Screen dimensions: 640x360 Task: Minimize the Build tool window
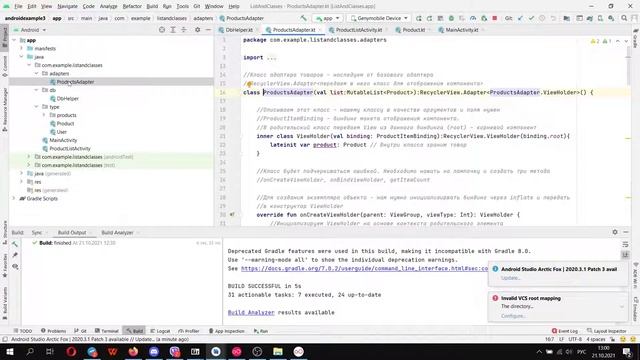(x=626, y=232)
